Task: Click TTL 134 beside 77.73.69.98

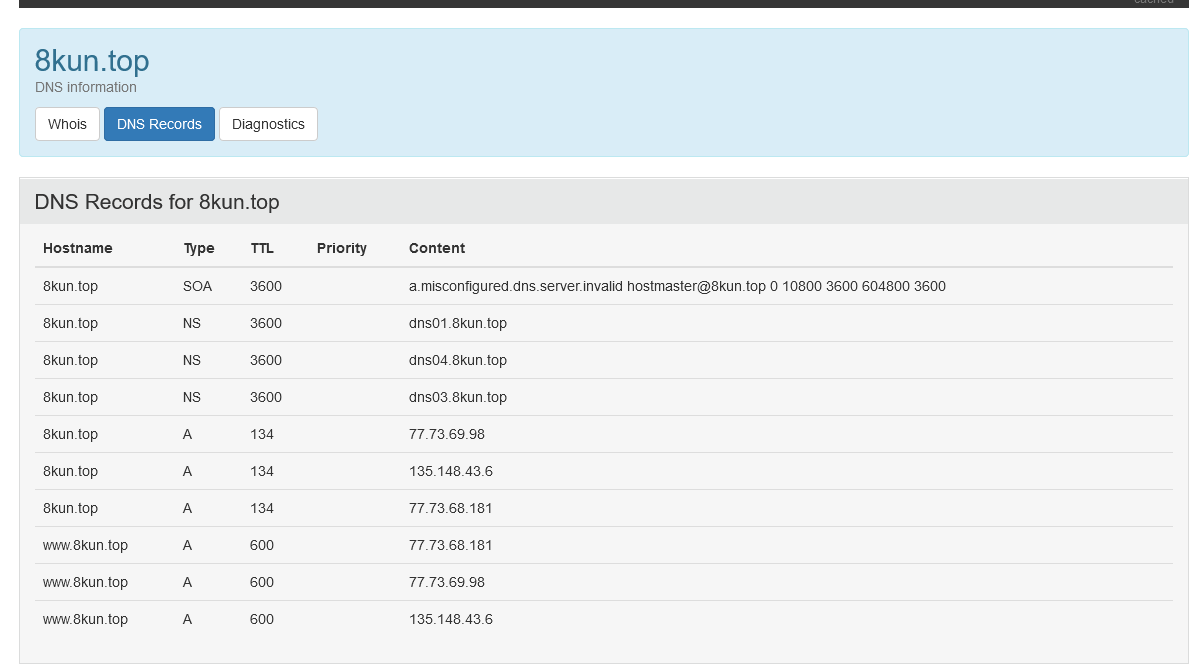Action: point(262,434)
